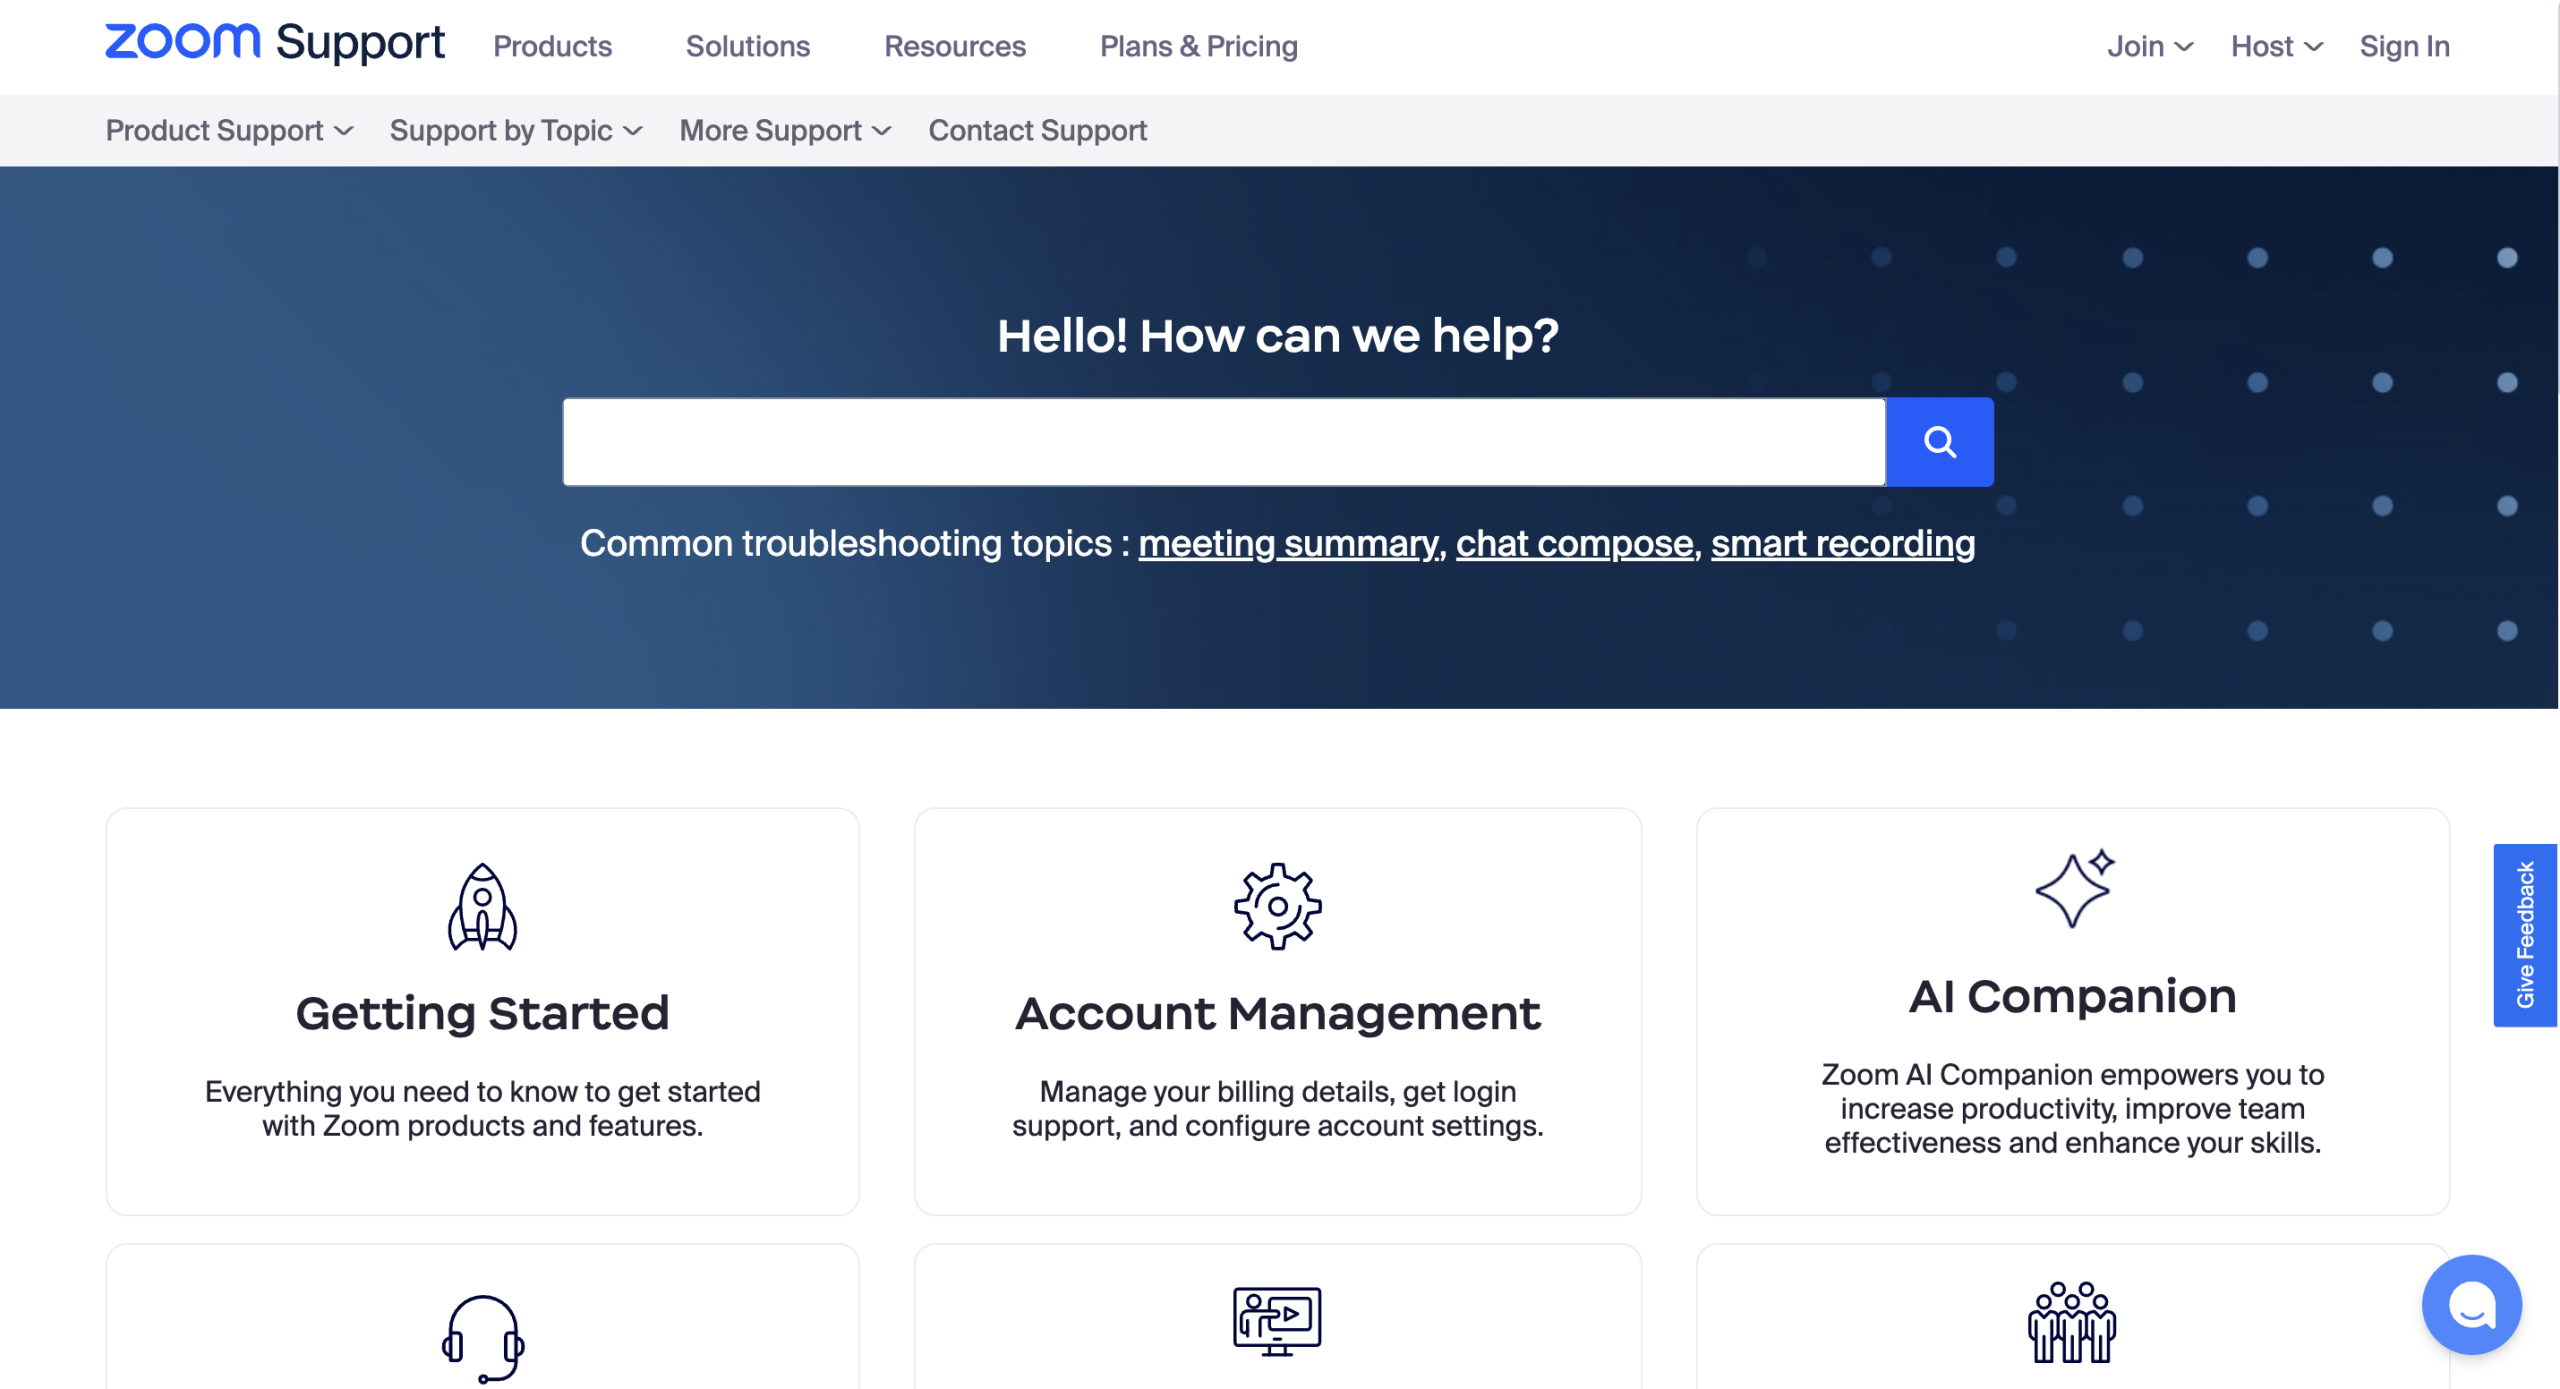
Task: Click the Zoom Support logo
Action: click(275, 43)
